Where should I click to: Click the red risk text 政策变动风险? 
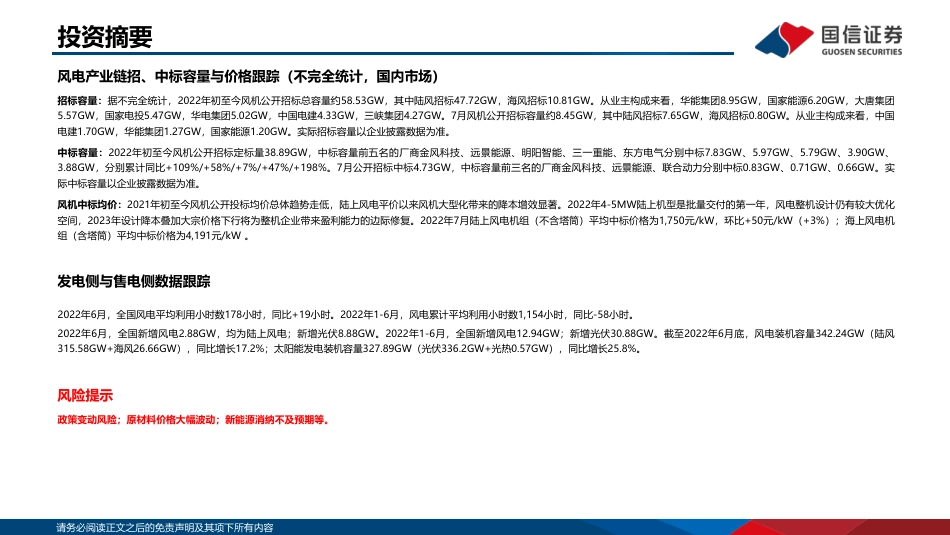tap(87, 420)
